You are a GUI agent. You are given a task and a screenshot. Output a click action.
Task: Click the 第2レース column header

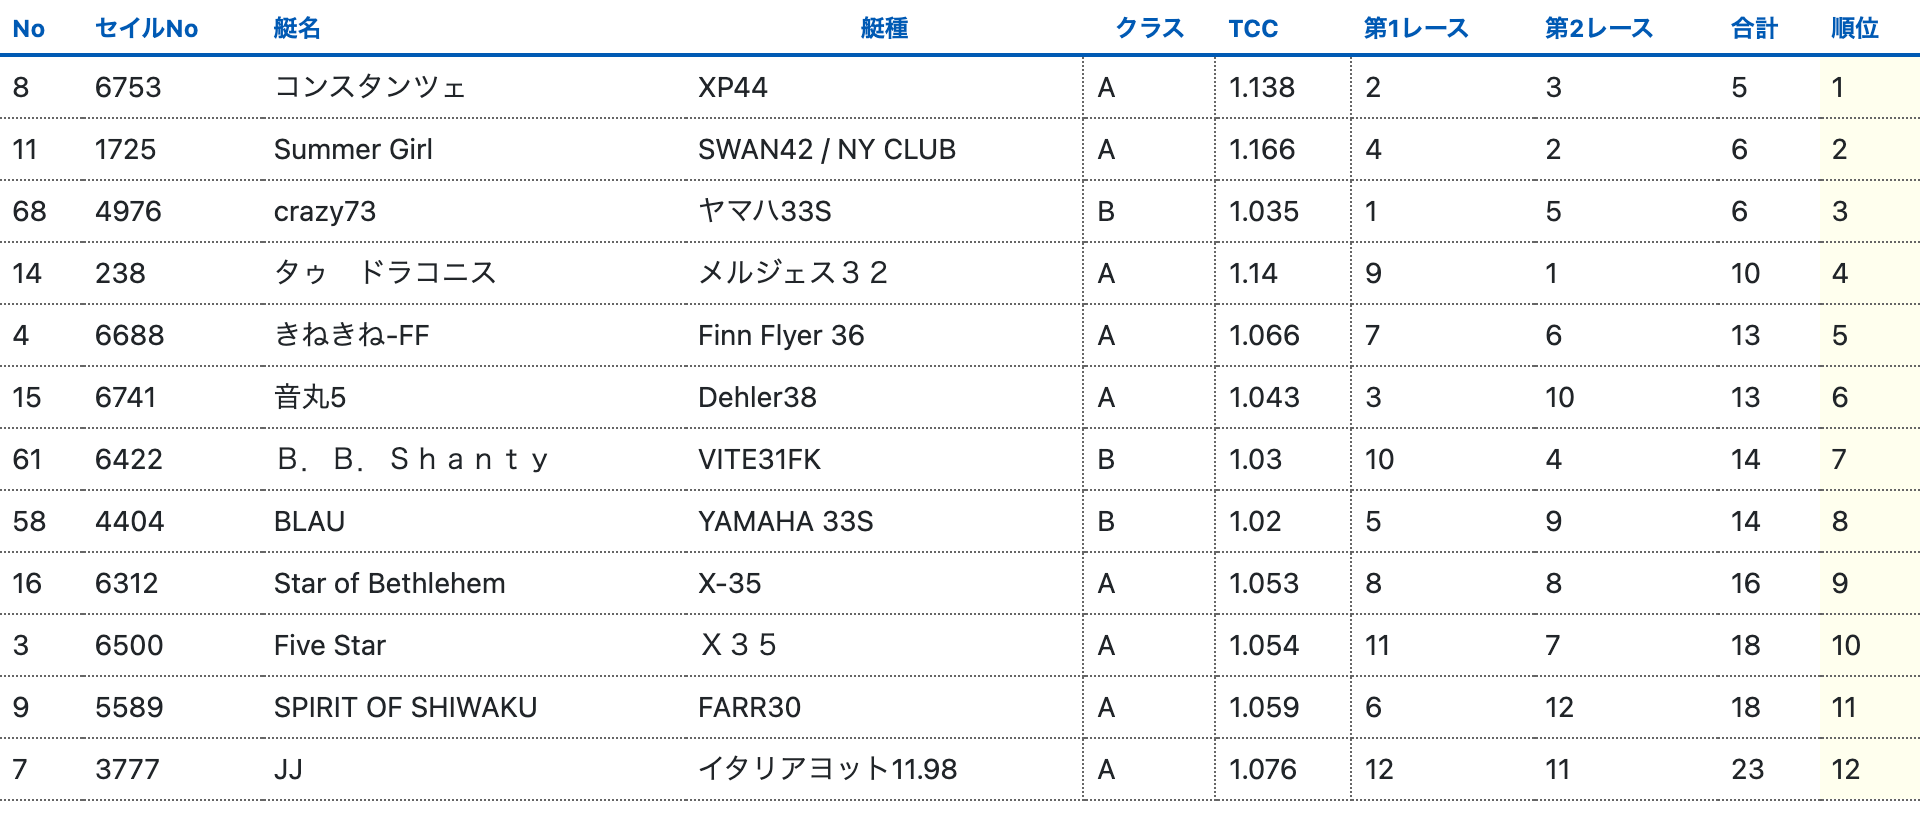tap(1598, 28)
